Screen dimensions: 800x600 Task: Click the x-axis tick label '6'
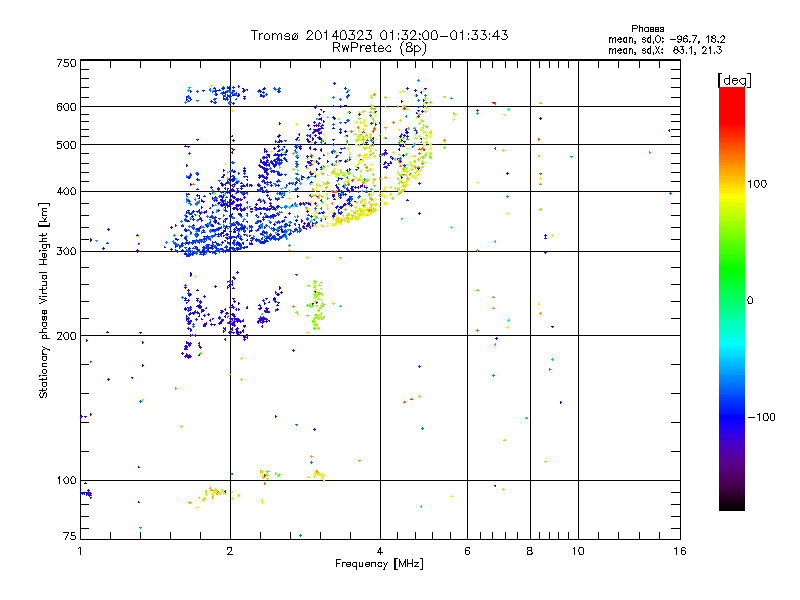click(x=467, y=551)
